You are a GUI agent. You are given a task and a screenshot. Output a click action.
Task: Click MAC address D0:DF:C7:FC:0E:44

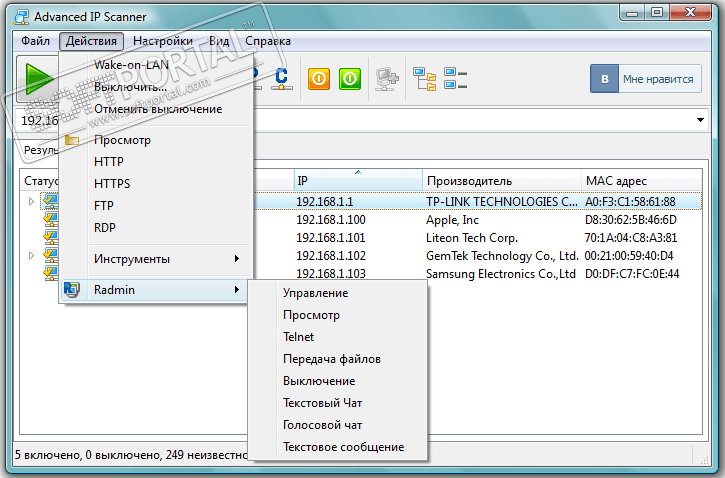(x=632, y=274)
